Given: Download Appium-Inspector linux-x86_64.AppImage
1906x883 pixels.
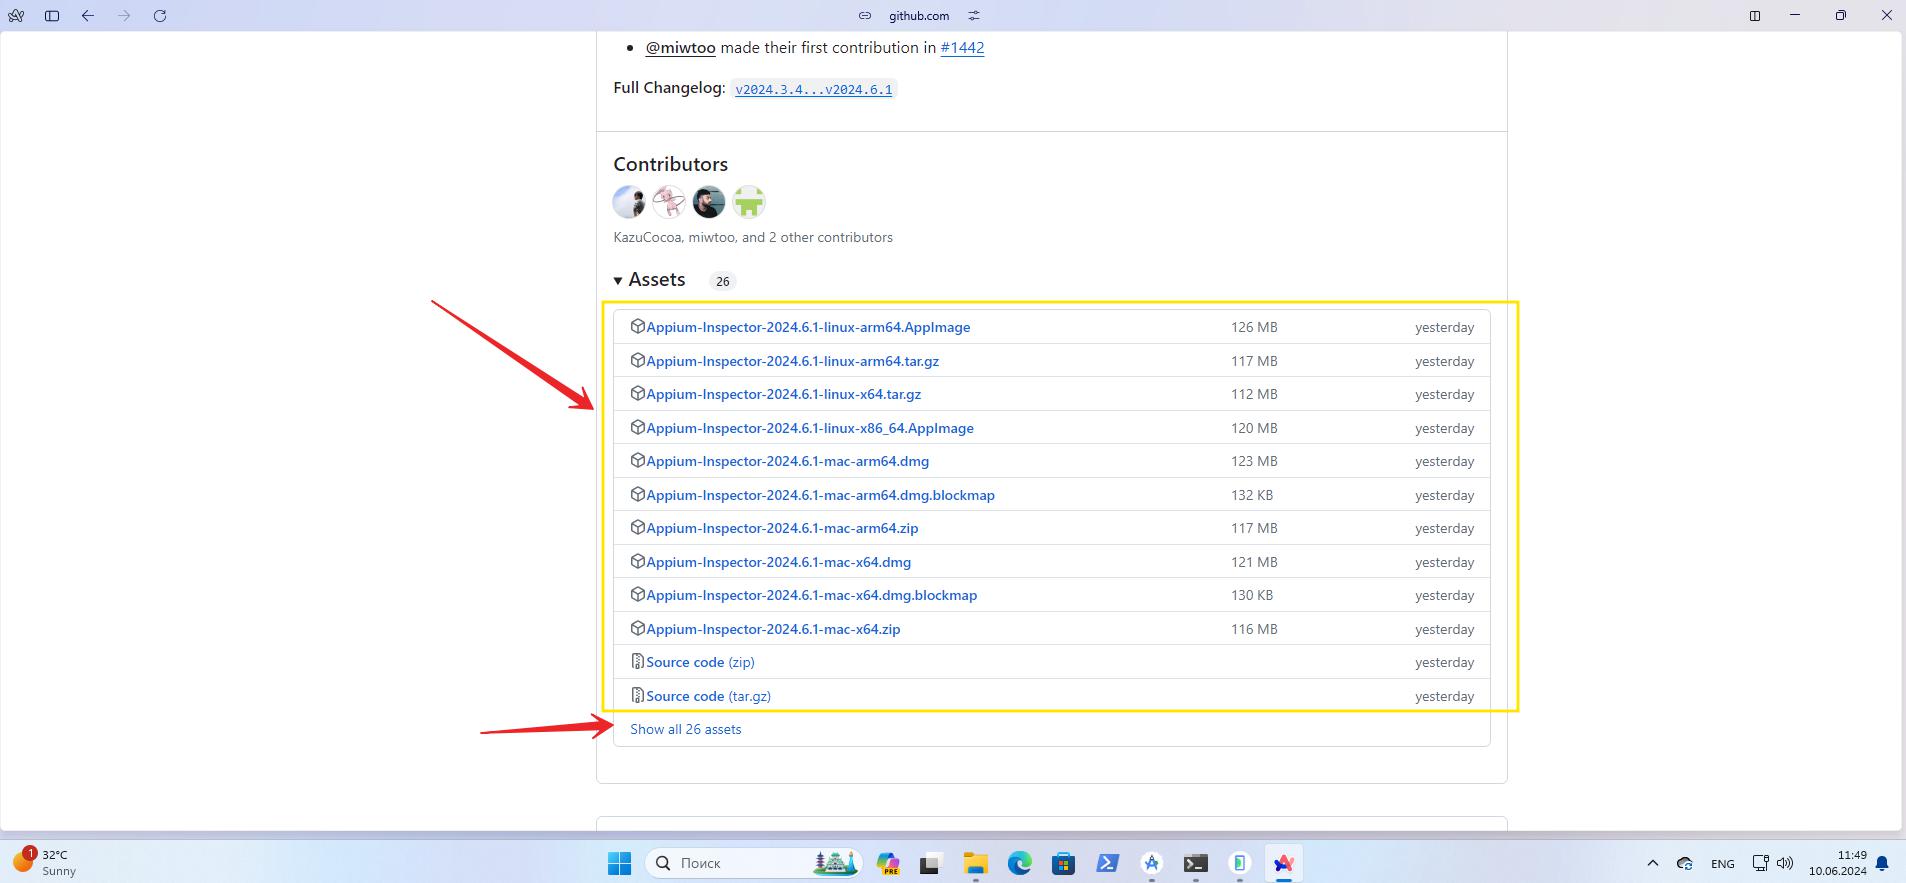Looking at the screenshot, I should tap(809, 428).
